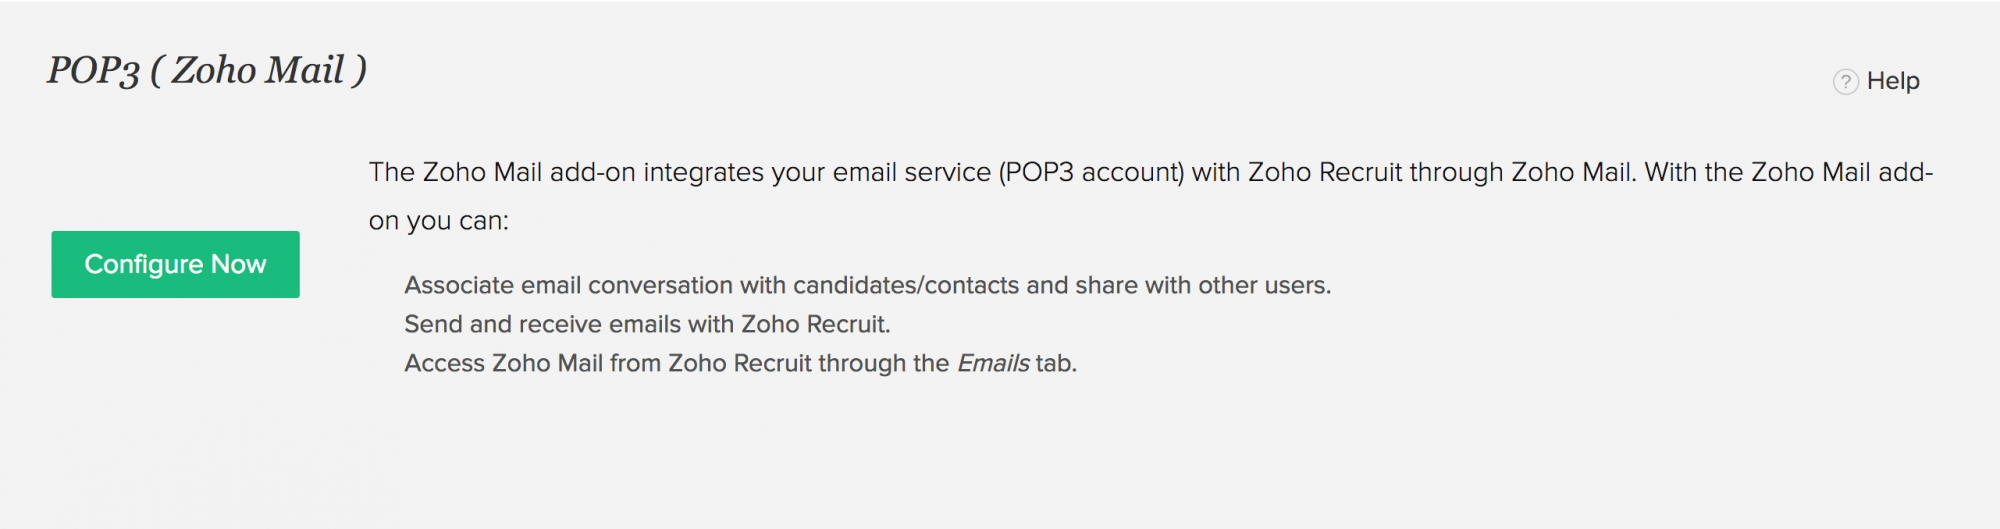Click the '(POP3 account)' text in description

click(1091, 172)
